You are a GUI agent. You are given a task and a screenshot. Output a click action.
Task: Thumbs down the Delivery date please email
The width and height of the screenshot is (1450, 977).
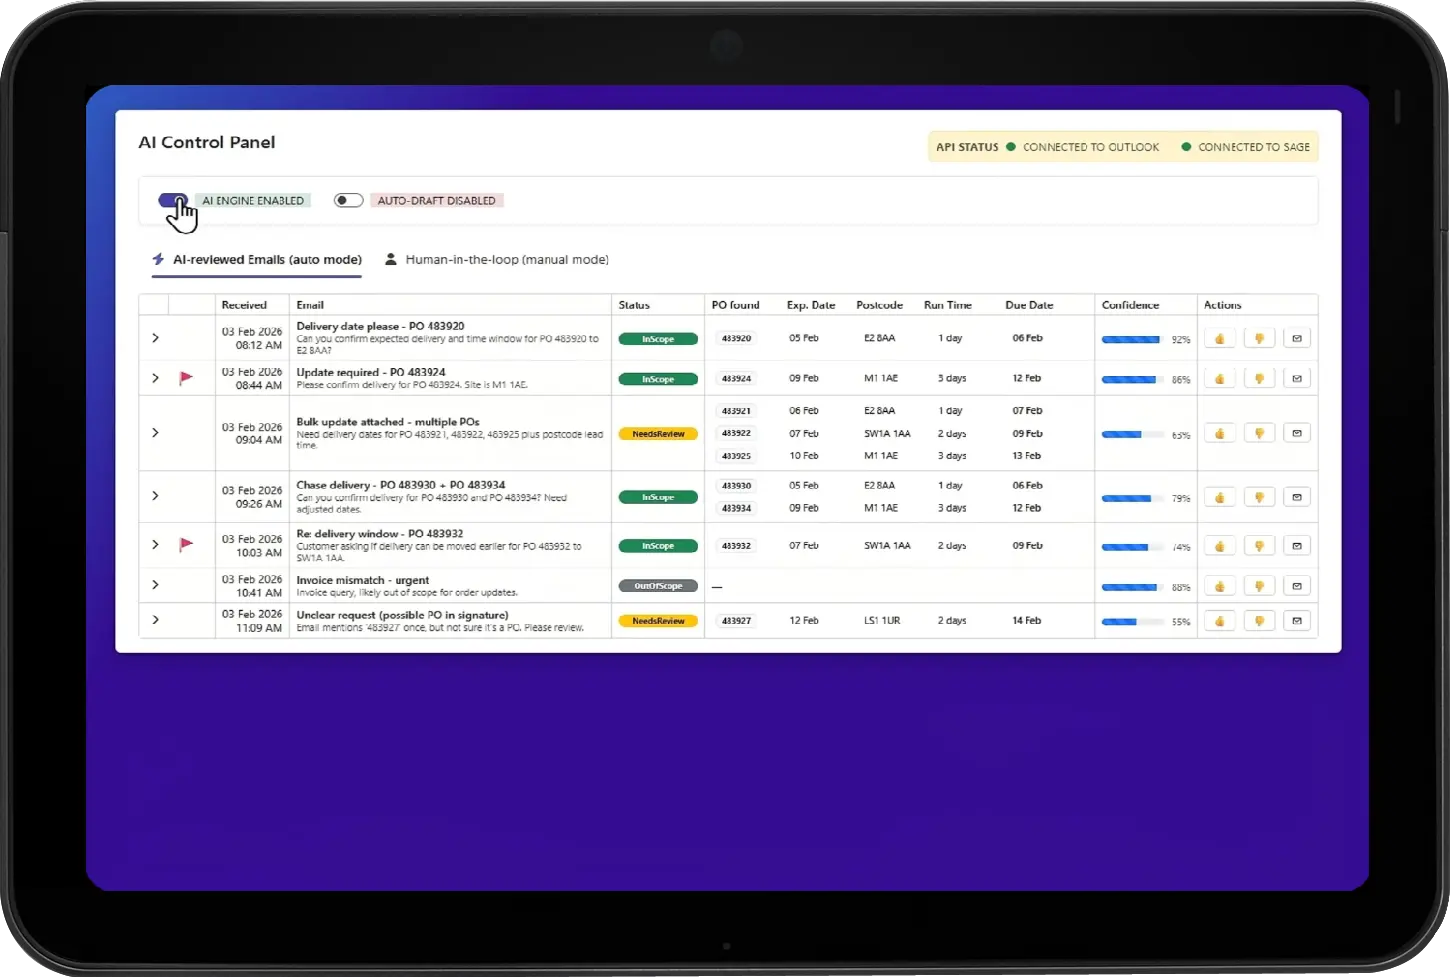click(x=1259, y=339)
